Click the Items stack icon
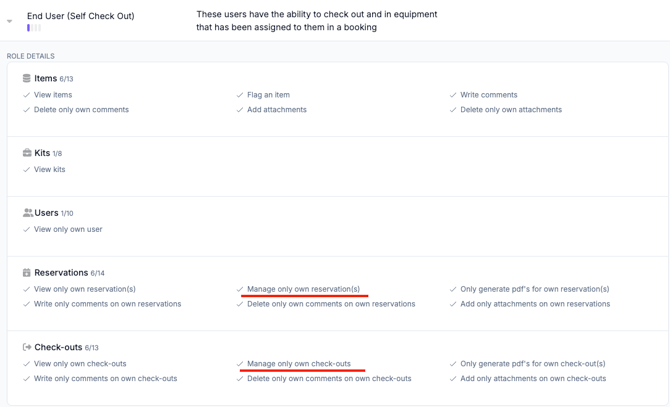Screen dimensions: 670x407 [x=27, y=78]
